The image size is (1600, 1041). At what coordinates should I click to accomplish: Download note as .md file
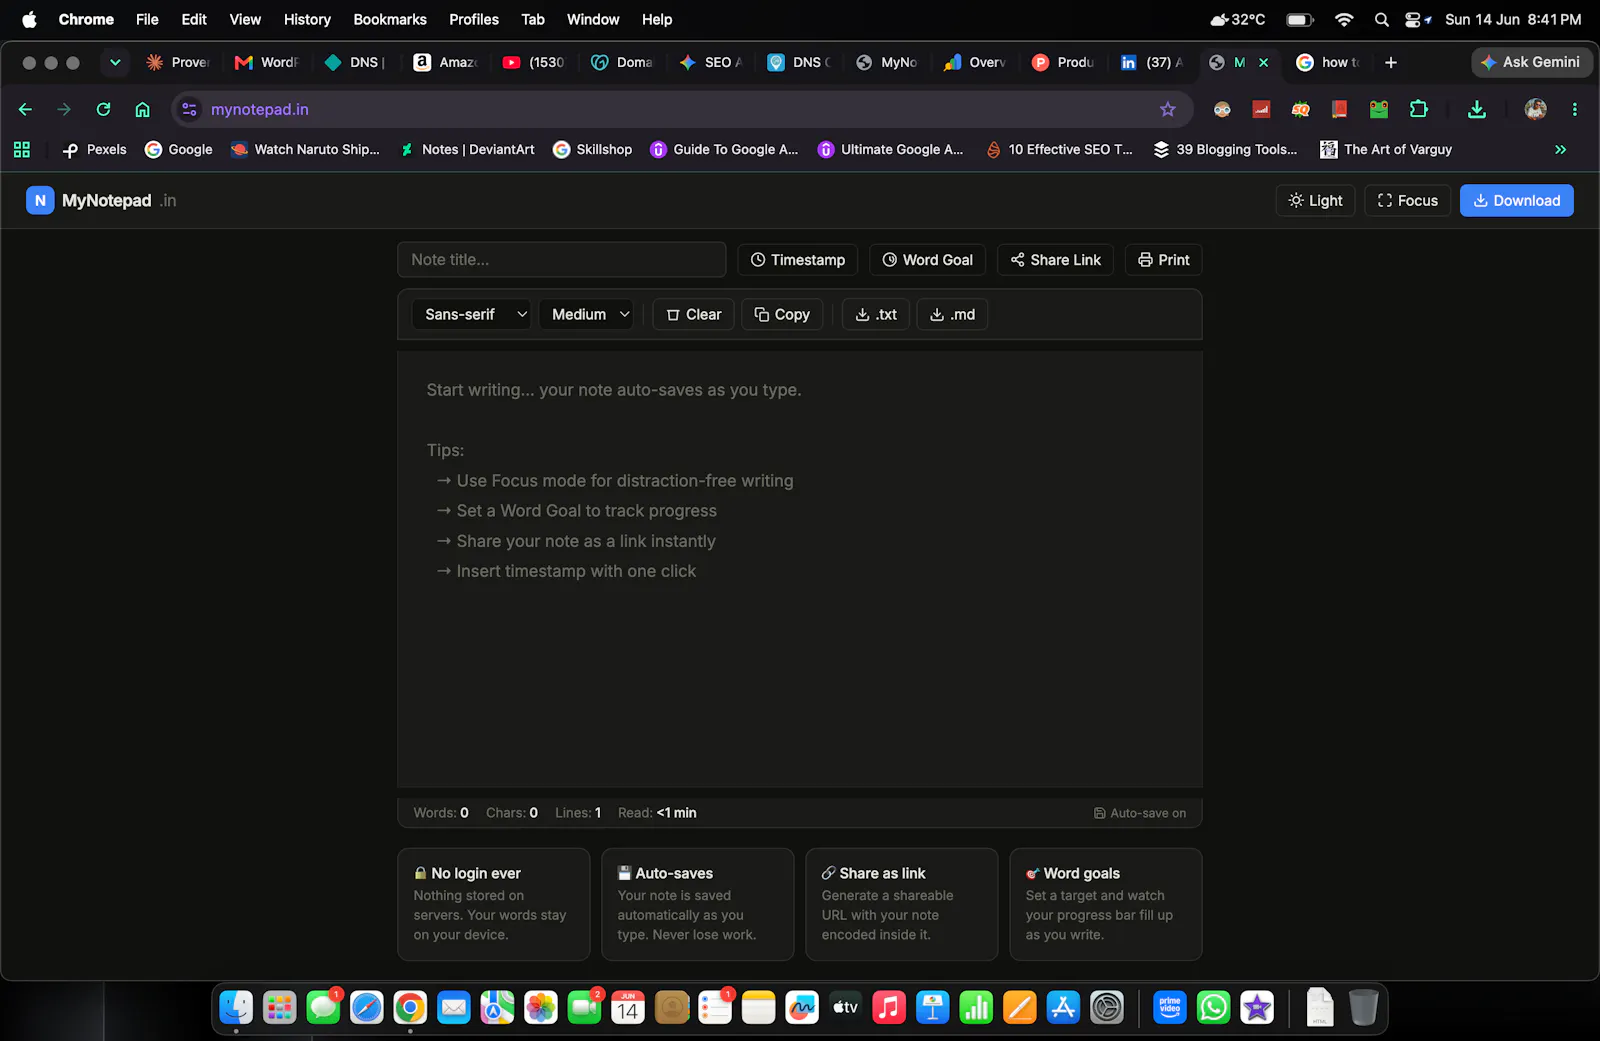(952, 314)
